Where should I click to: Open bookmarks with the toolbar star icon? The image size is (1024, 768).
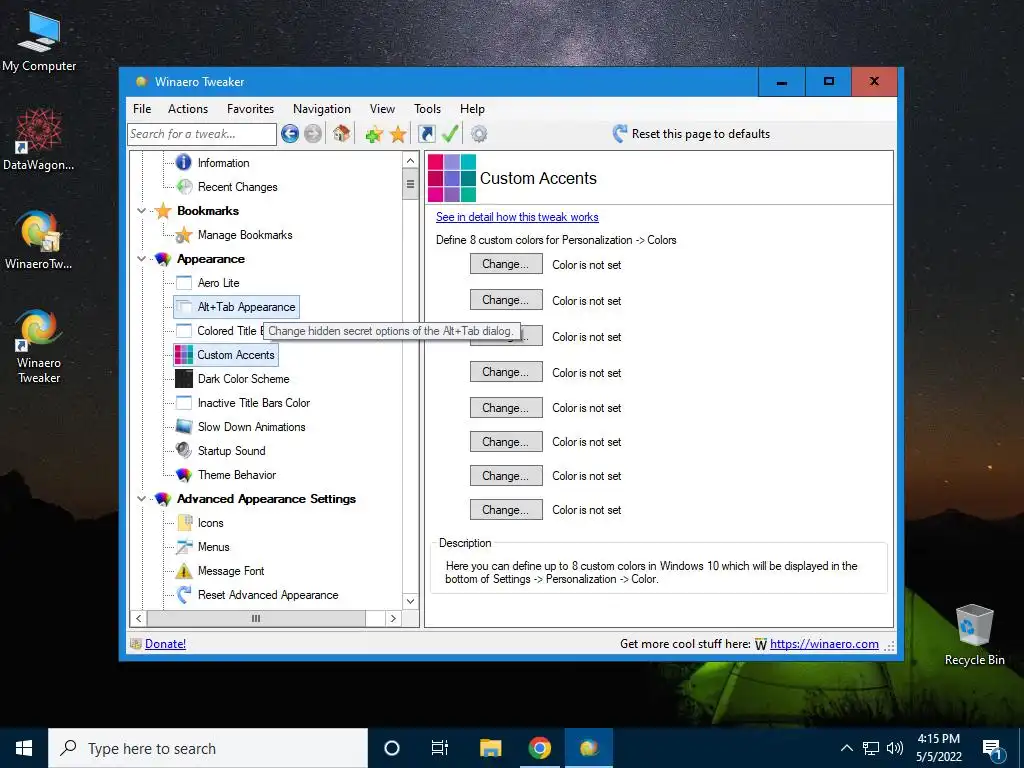[398, 135]
